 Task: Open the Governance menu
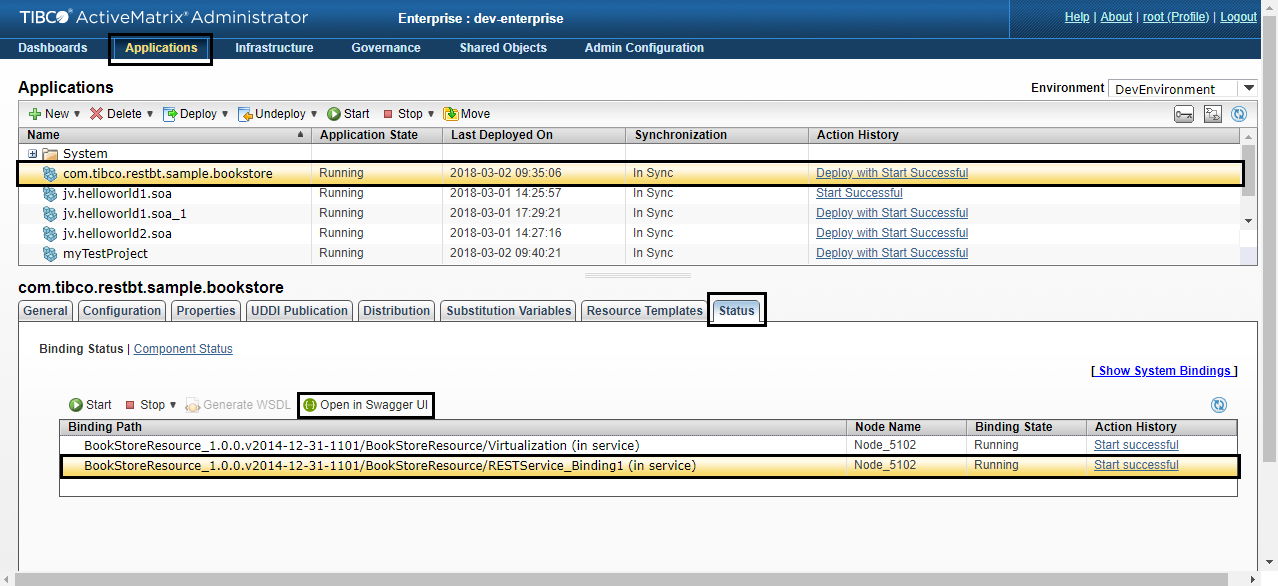click(386, 48)
